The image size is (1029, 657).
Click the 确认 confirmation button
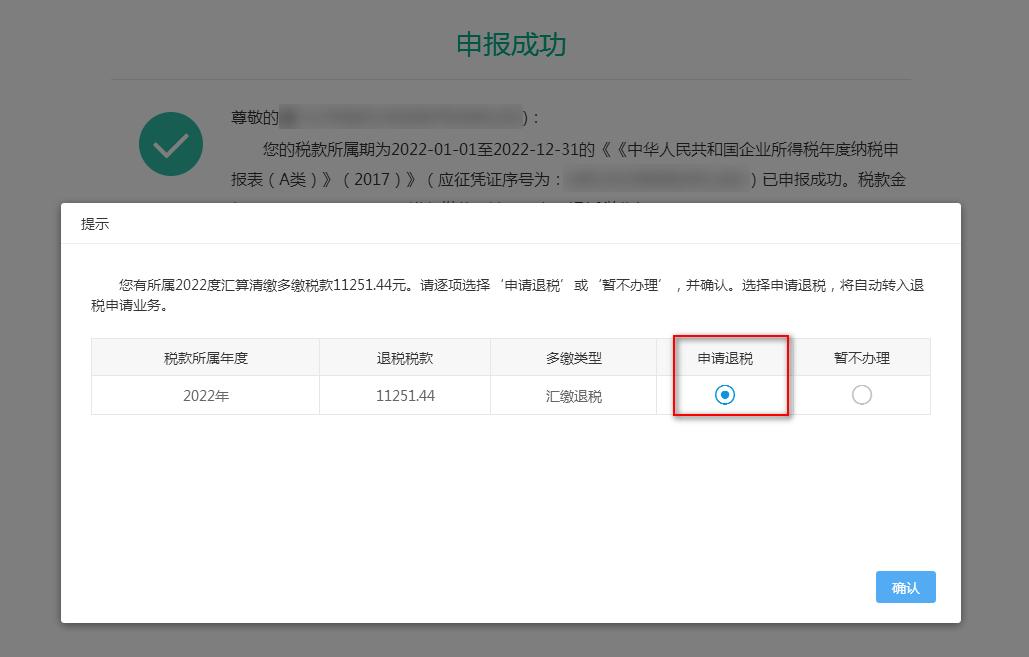(x=904, y=587)
